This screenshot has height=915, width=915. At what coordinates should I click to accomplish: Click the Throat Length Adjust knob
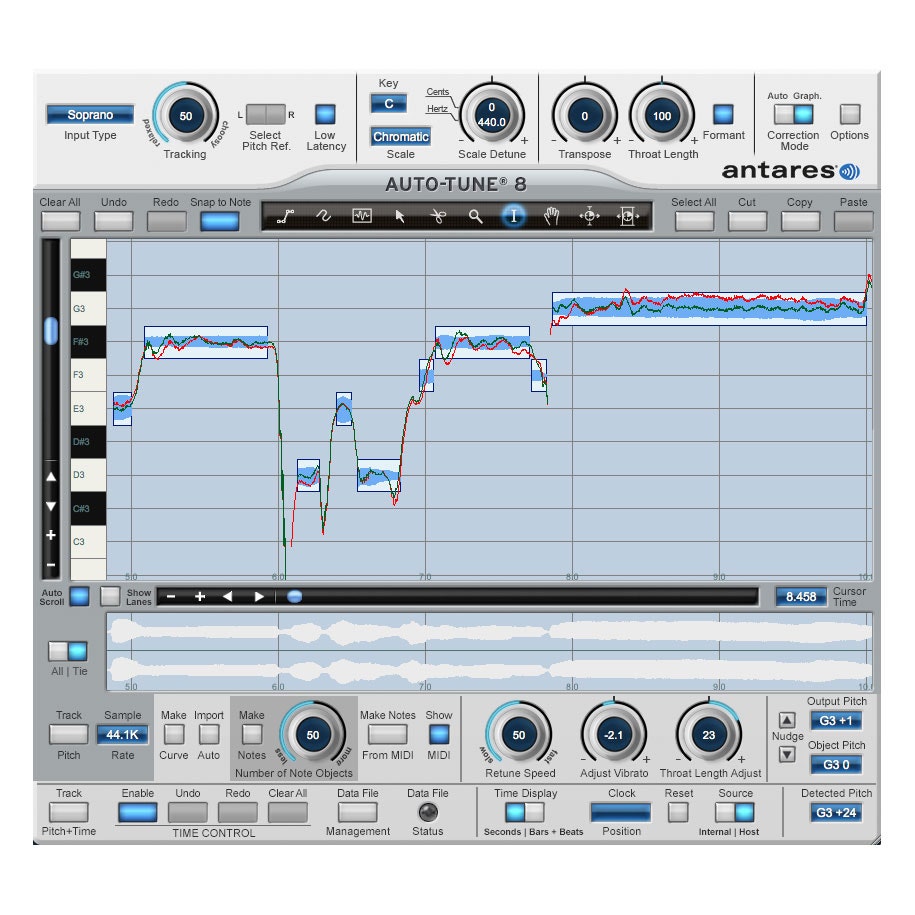[x=708, y=735]
